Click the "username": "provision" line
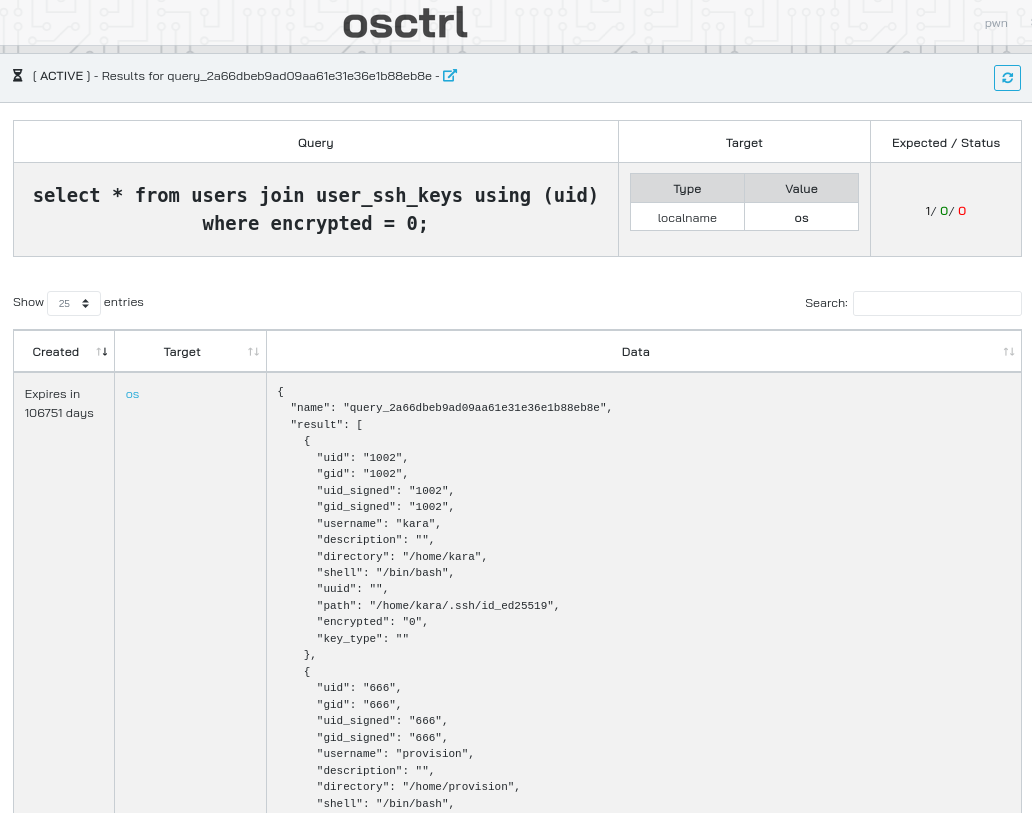The width and height of the screenshot is (1032, 813). 395,754
